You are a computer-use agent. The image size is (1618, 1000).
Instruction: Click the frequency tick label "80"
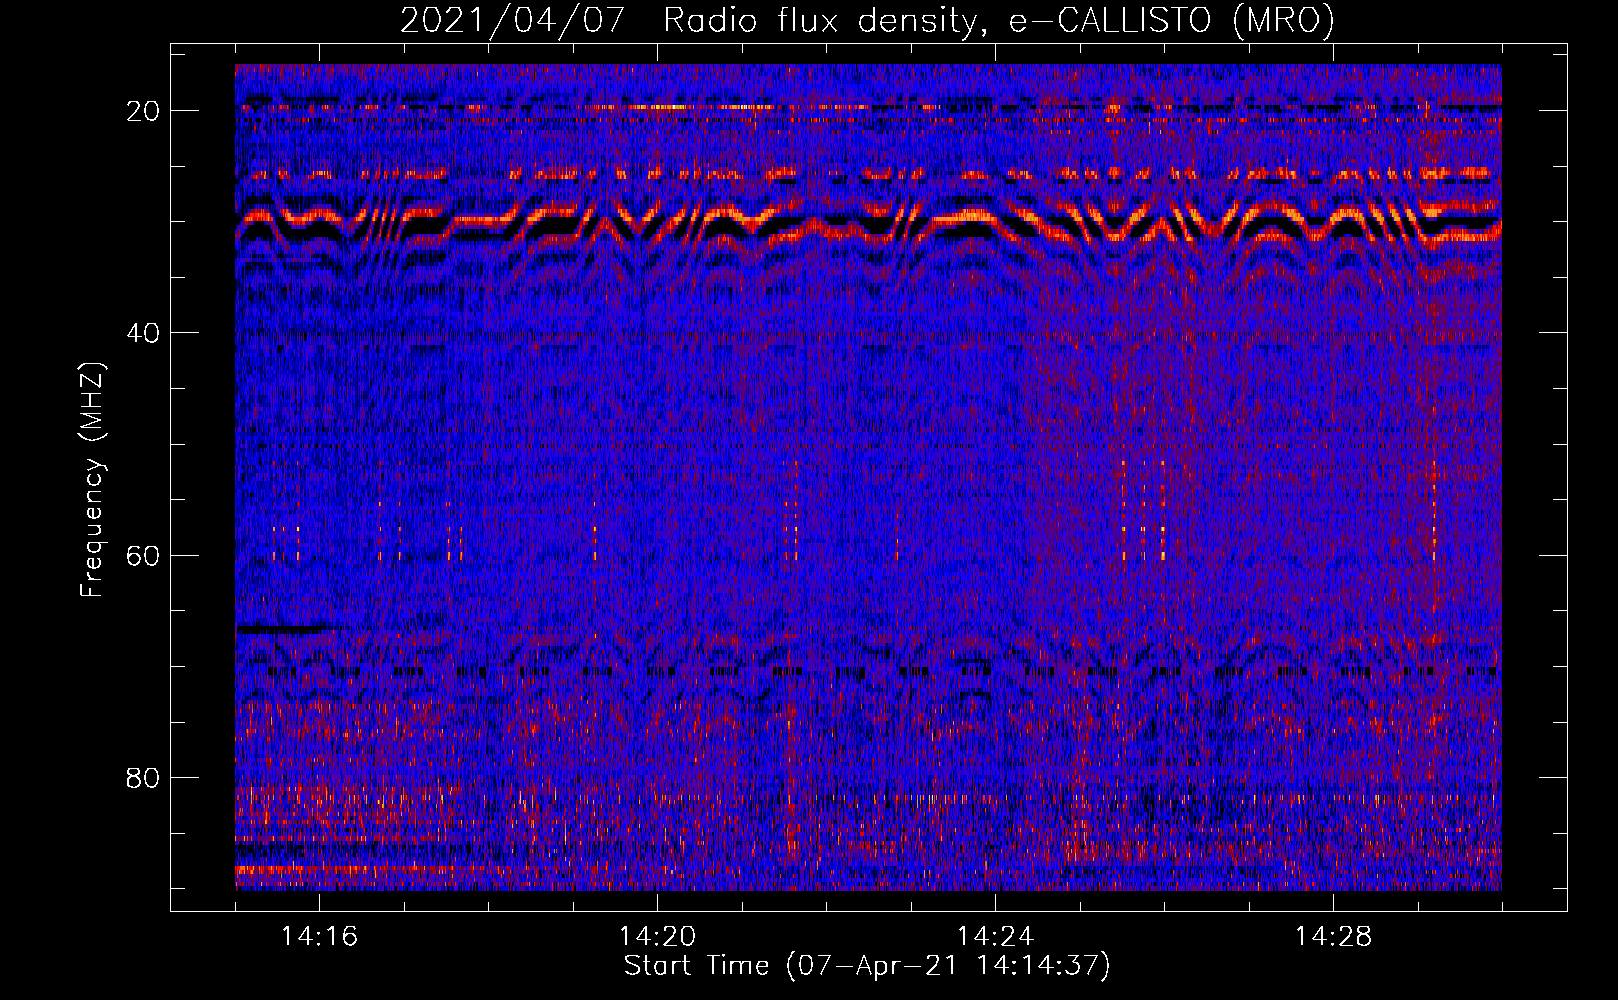[x=143, y=778]
